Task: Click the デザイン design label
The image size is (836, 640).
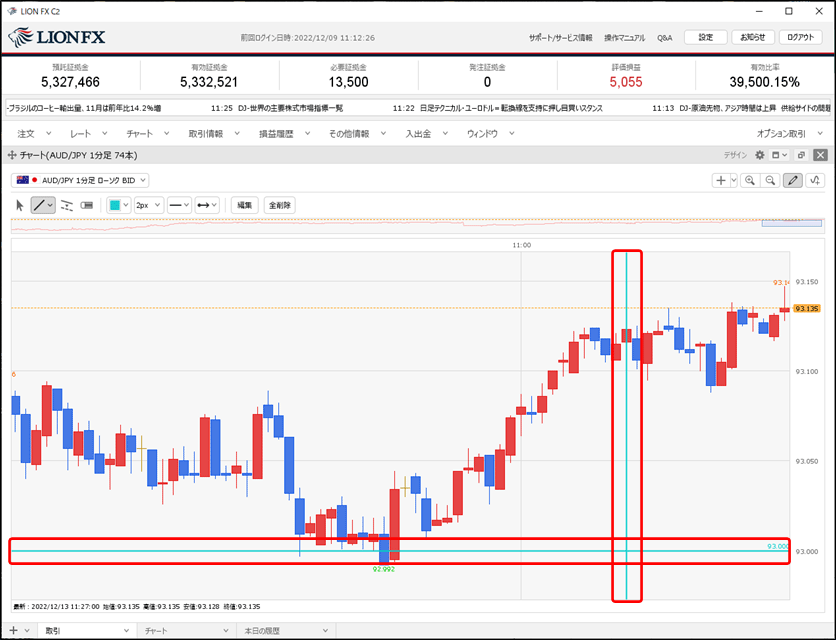Action: [x=735, y=155]
